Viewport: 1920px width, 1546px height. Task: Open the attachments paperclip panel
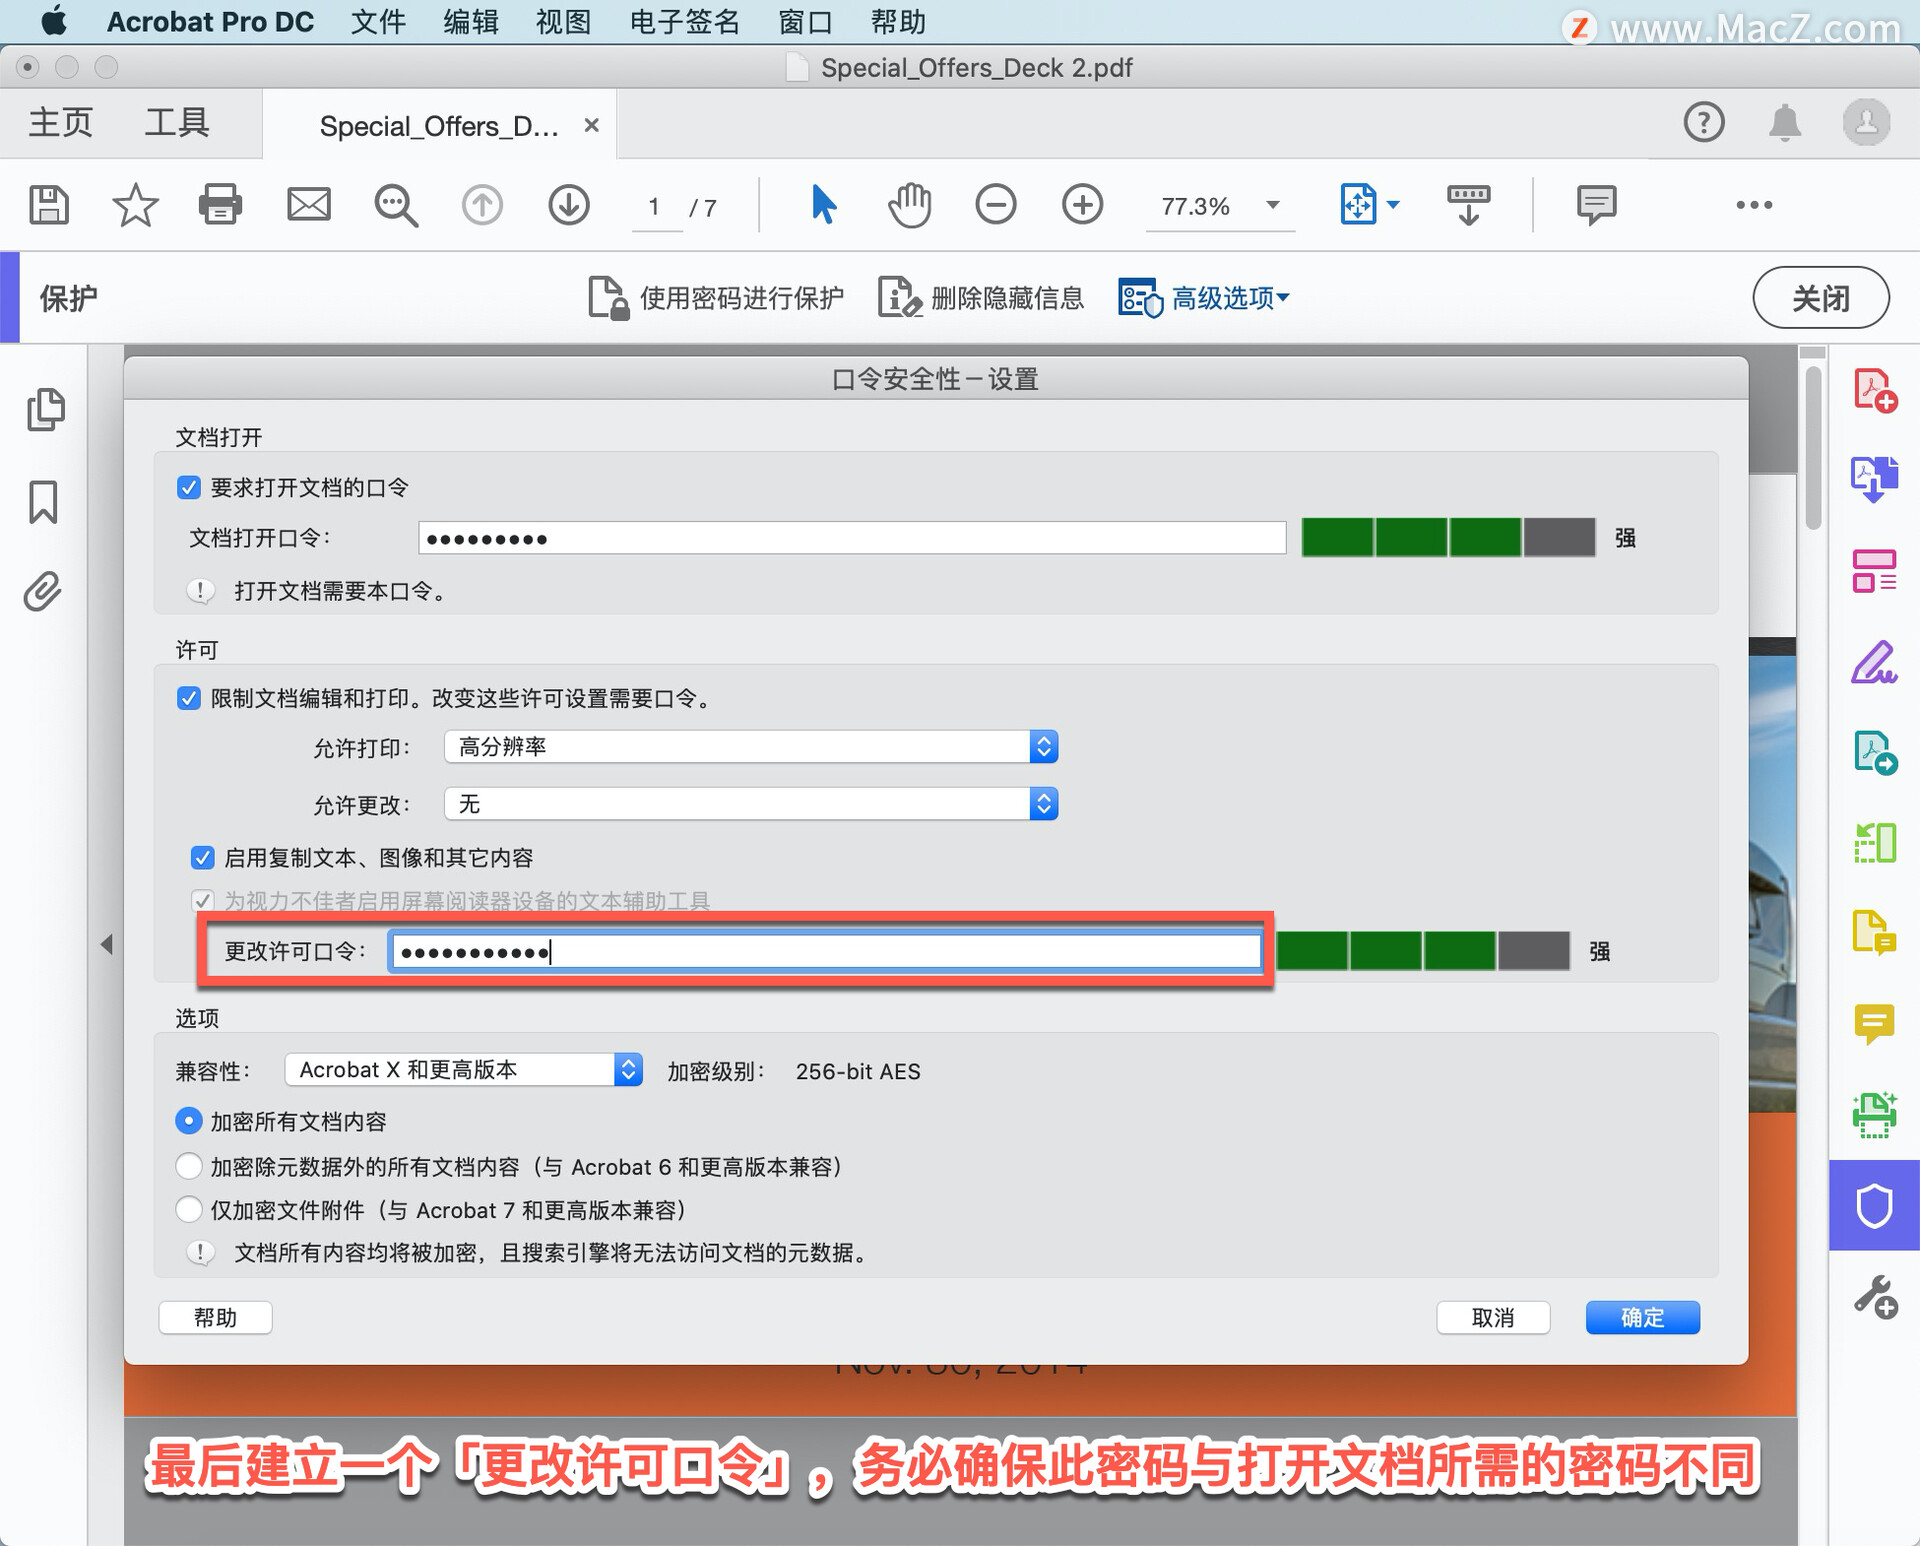(43, 592)
